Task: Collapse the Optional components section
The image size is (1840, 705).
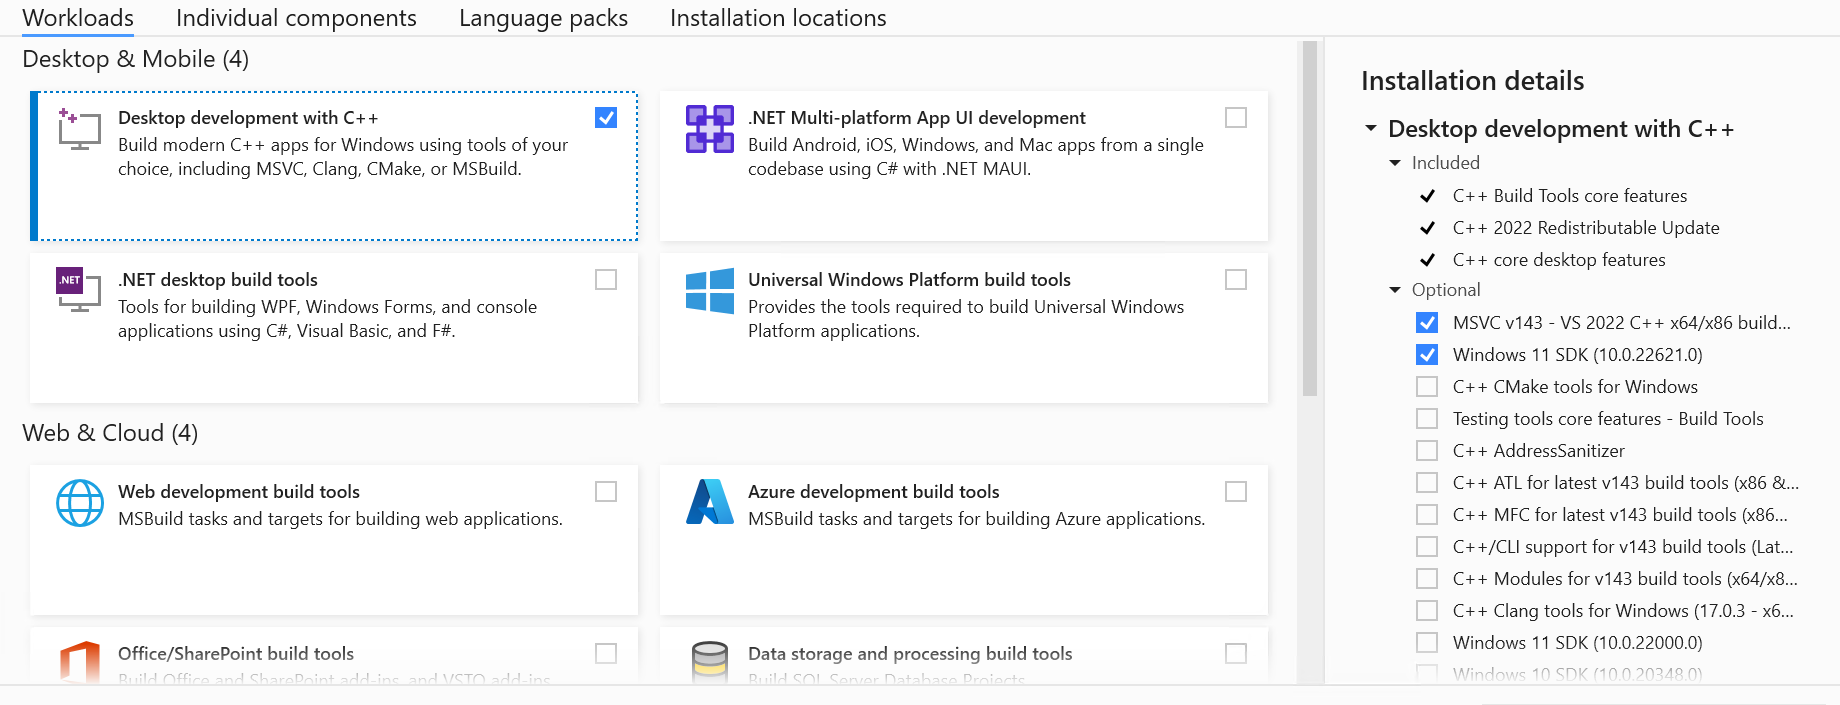Action: (x=1395, y=290)
